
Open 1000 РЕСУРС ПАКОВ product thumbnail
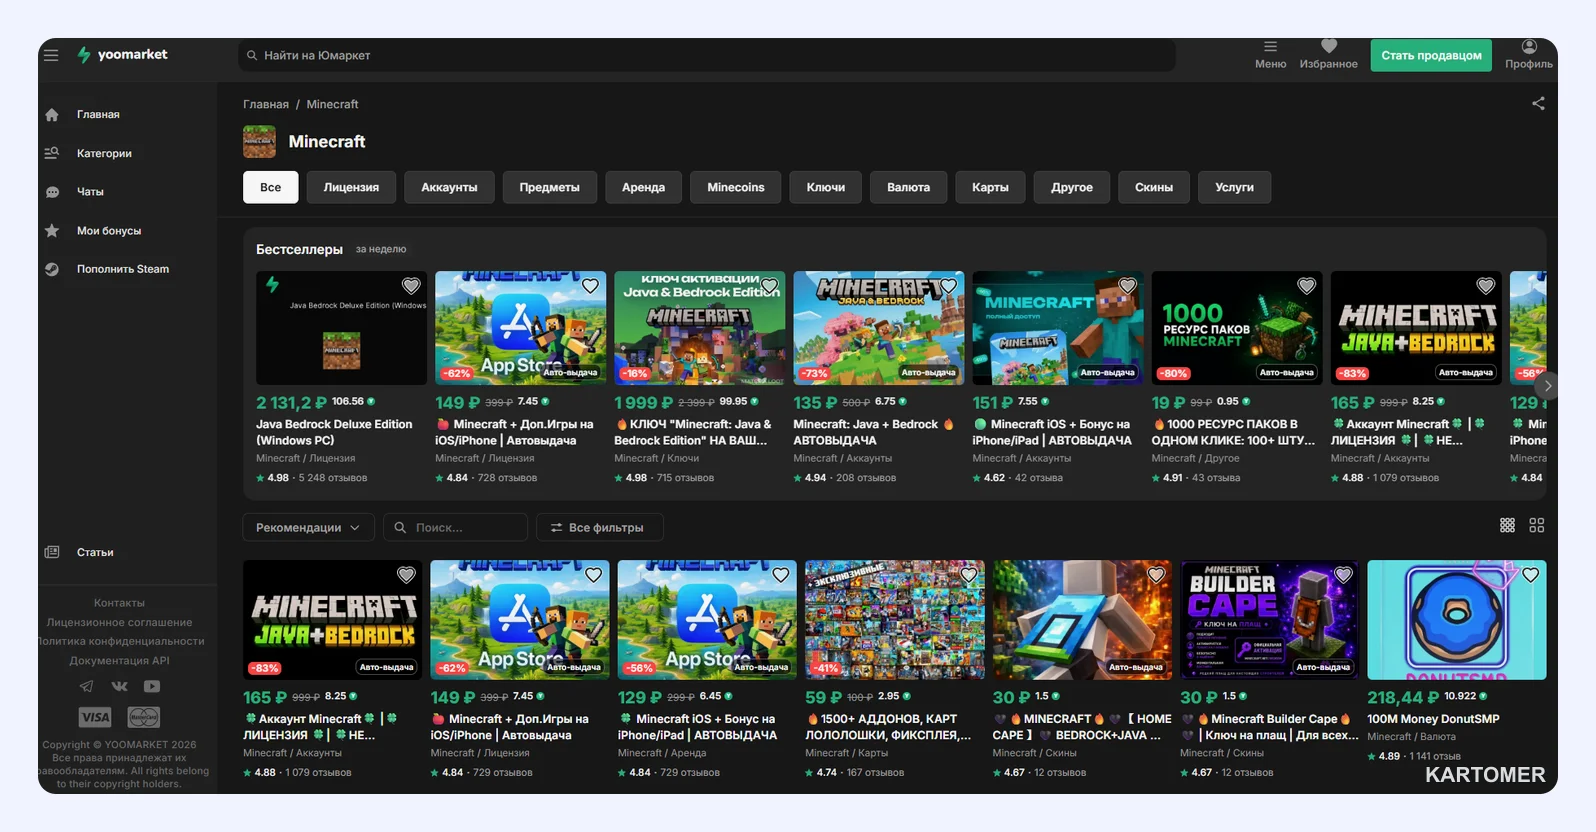click(1237, 328)
